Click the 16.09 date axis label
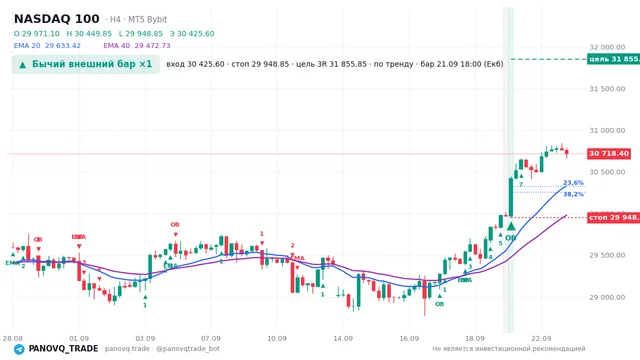Image resolution: width=640 pixels, height=360 pixels. pos(409,338)
